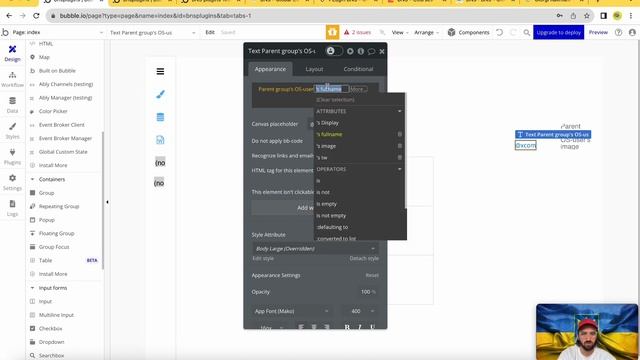This screenshot has width=640, height=360.
Task: Open the App Font (Mako) dropdown
Action: pyautogui.click(x=292, y=311)
